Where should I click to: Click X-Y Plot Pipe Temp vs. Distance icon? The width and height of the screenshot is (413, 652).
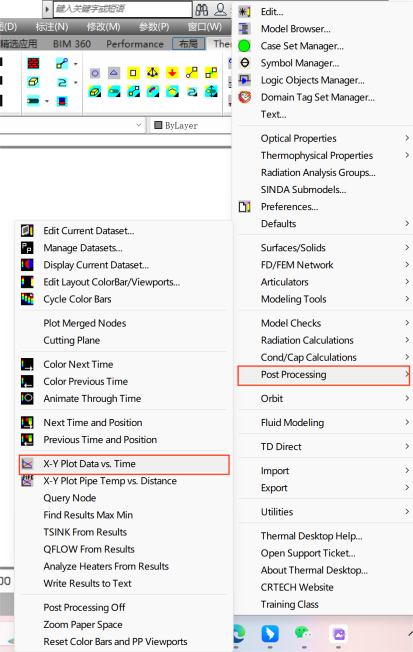pos(27,481)
